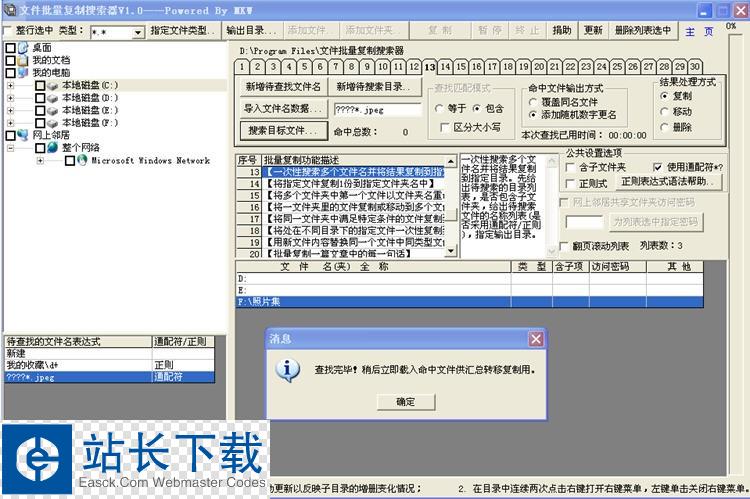Switch to tab 5
750x499 pixels.
304,67
